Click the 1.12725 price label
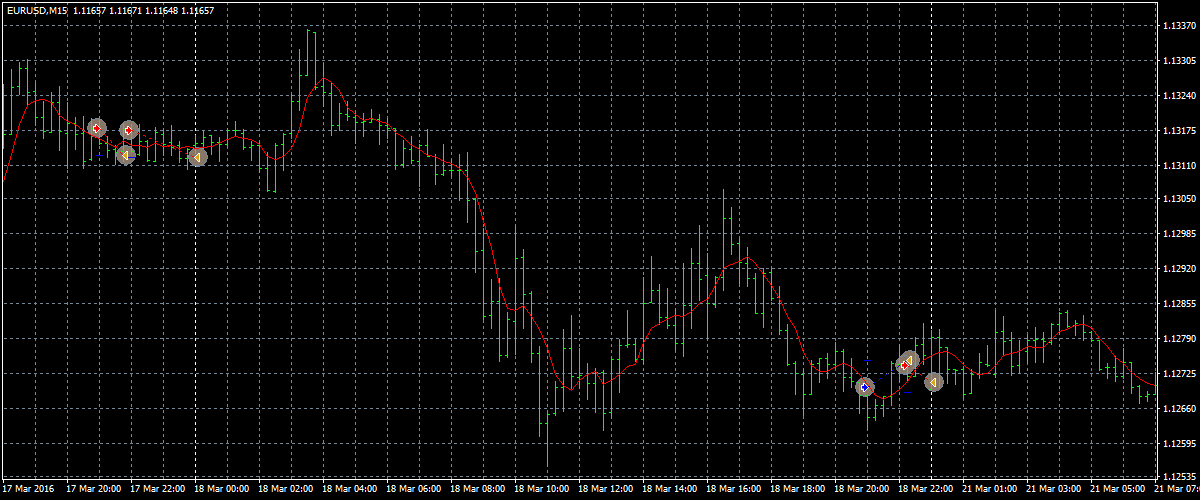 (1180, 373)
